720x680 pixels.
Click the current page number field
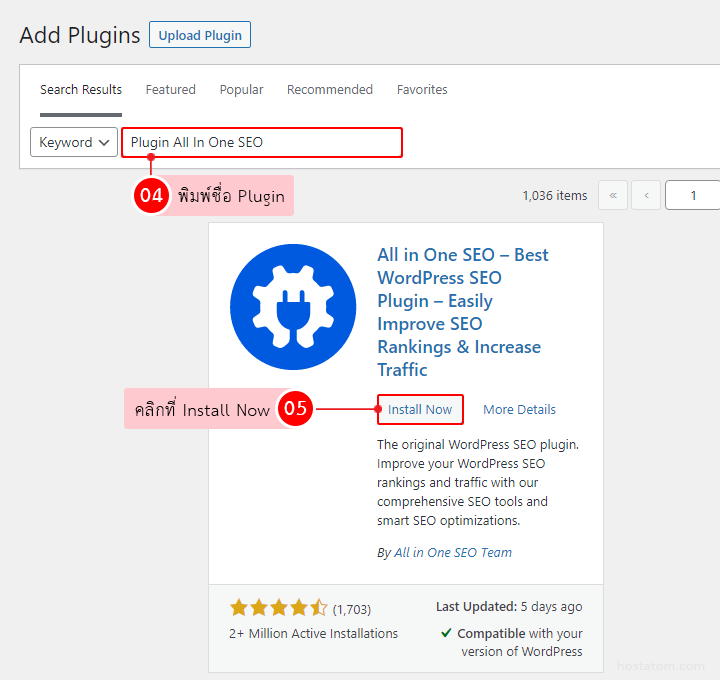click(x=693, y=196)
